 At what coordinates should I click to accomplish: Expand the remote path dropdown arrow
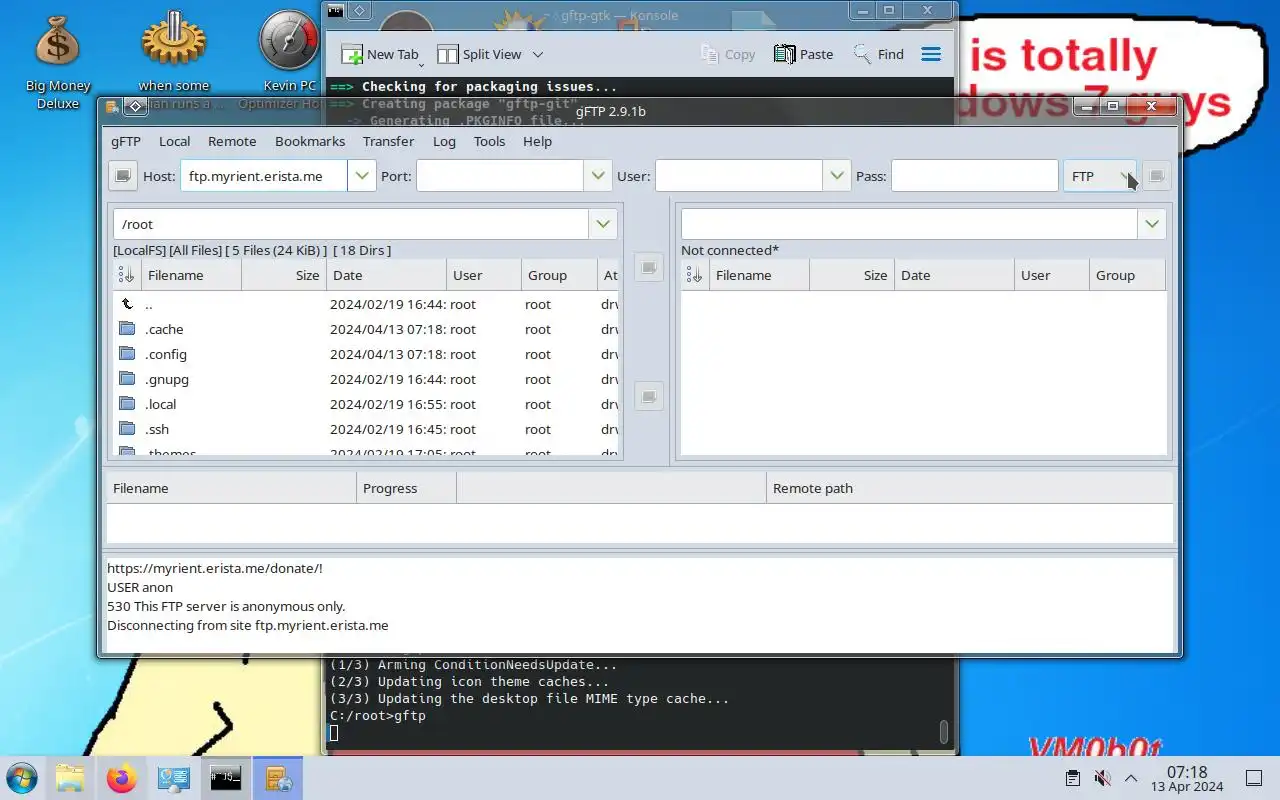click(x=1152, y=224)
